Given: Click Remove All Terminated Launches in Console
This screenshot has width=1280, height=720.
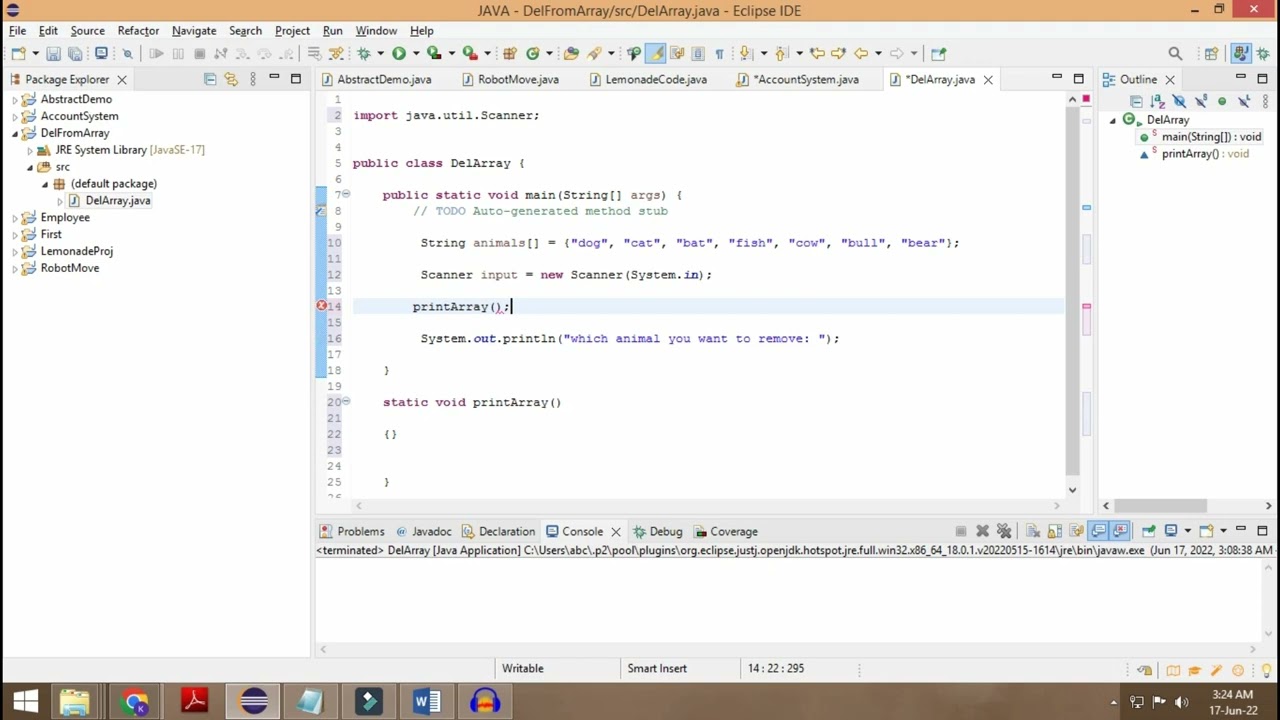Looking at the screenshot, I should (x=1004, y=531).
